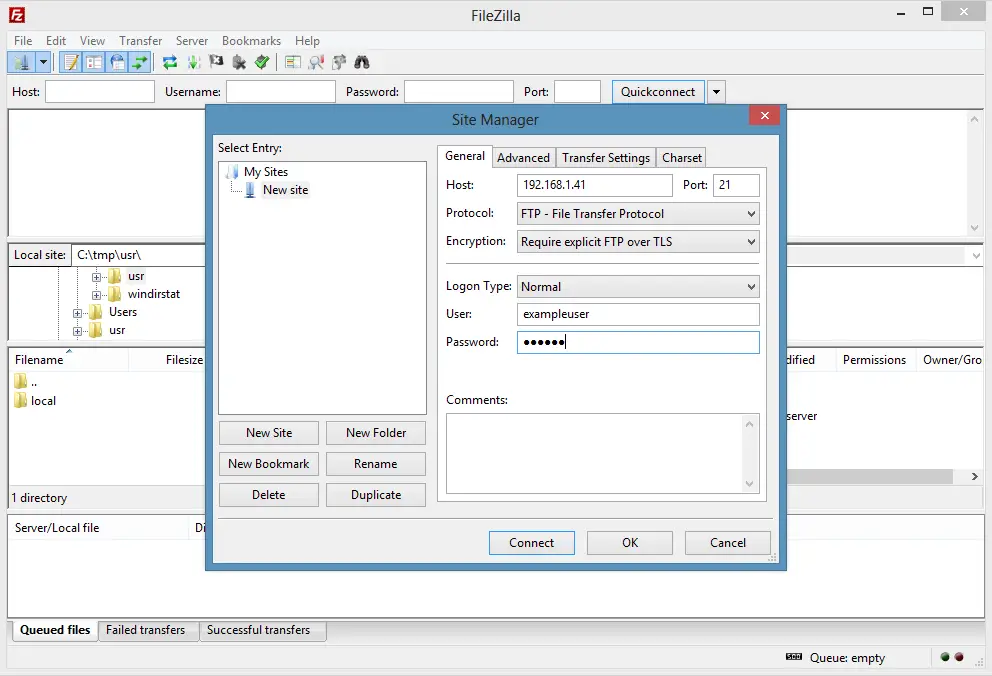The image size is (992, 676).
Task: Click the disconnect from server icon
Action: point(239,62)
